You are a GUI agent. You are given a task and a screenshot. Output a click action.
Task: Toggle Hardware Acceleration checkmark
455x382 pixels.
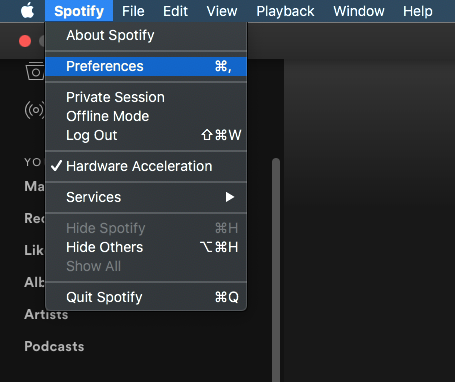tap(146, 166)
